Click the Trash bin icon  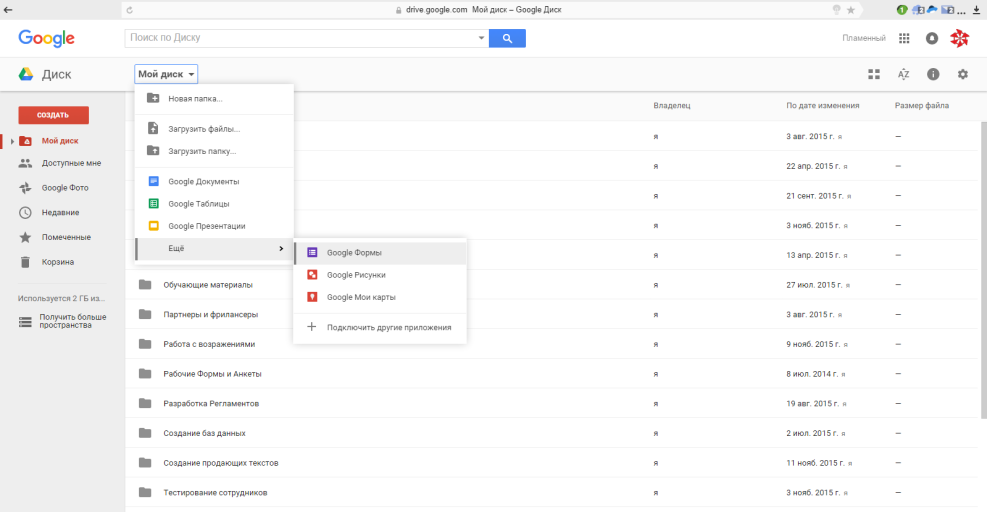(25, 262)
